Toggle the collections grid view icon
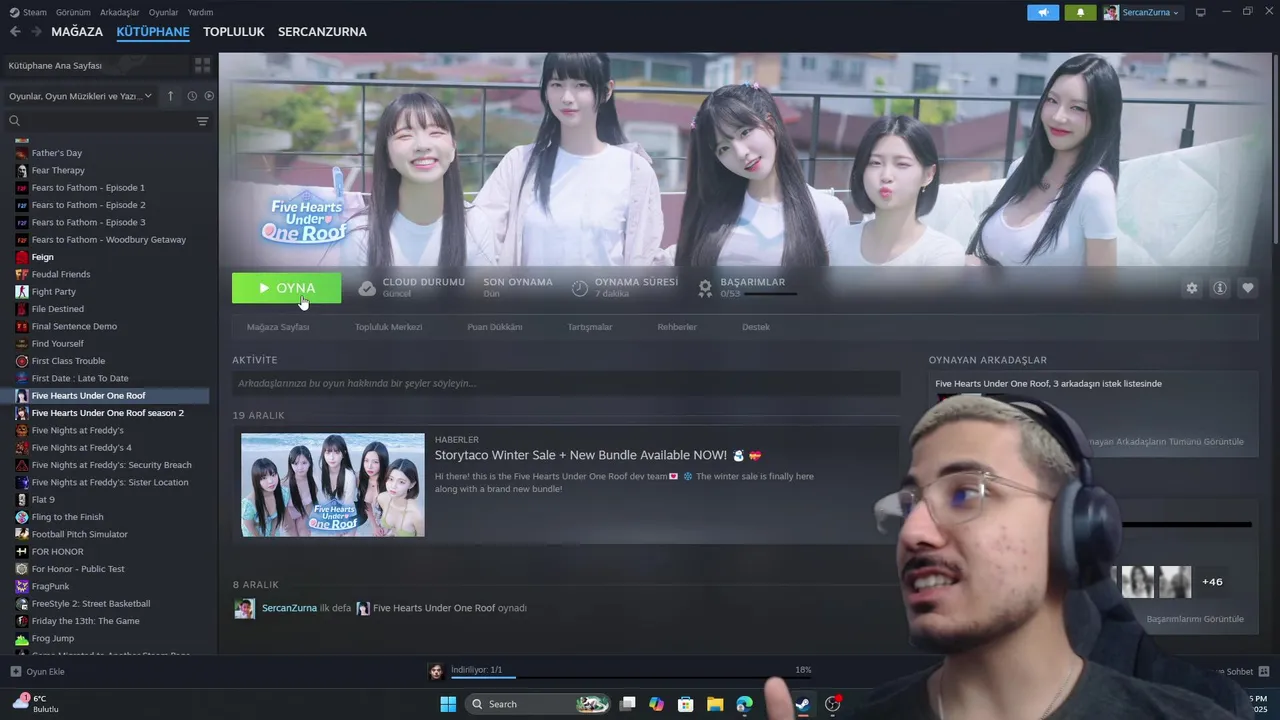Viewport: 1280px width, 720px height. tap(202, 65)
